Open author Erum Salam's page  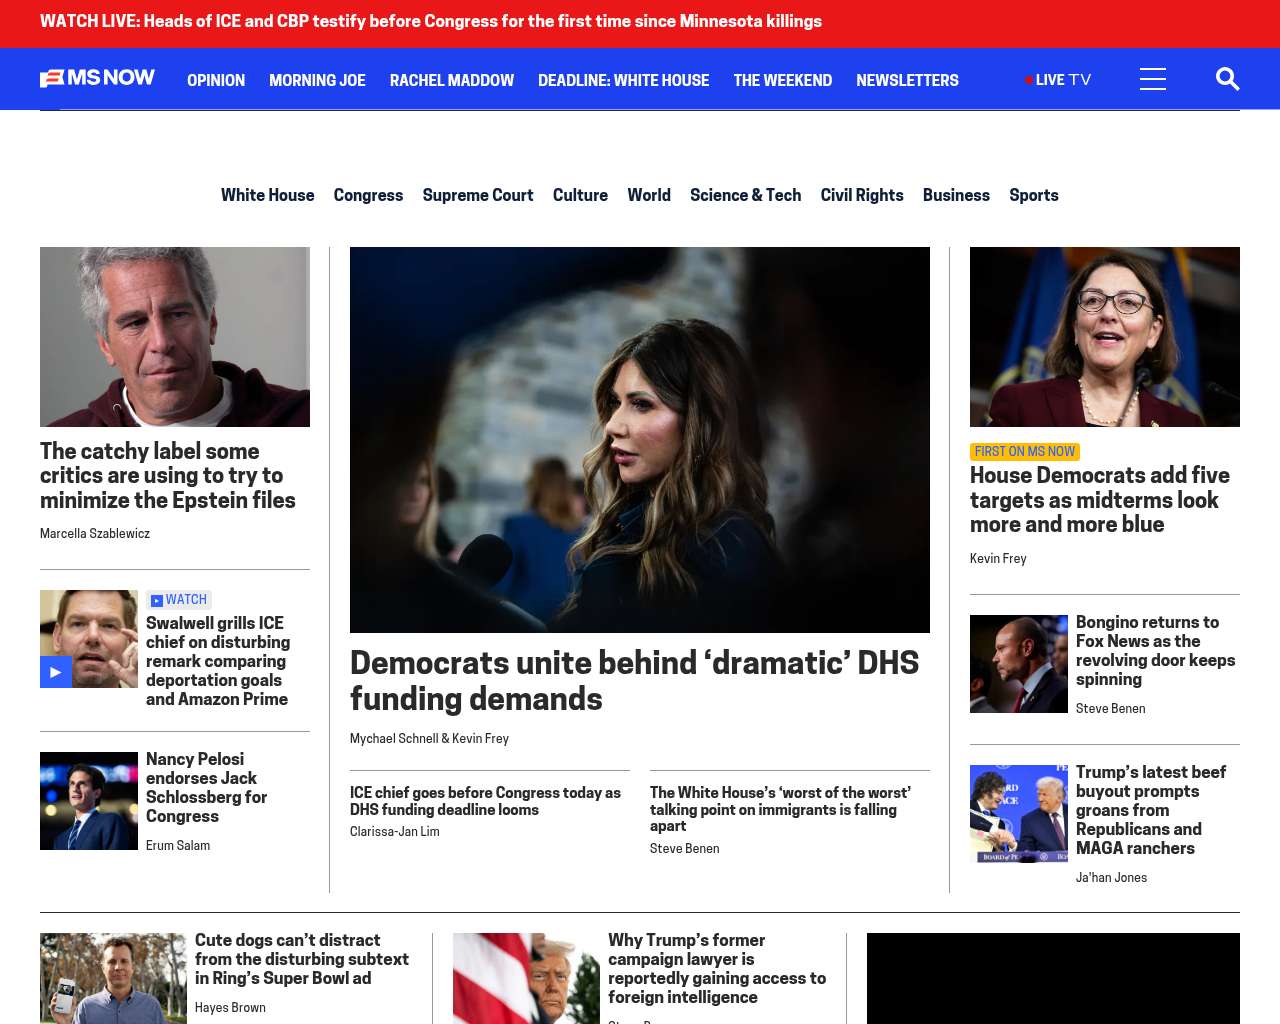tap(178, 846)
